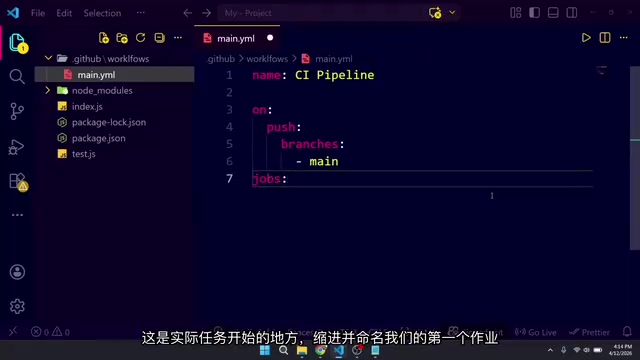Select the main.yml editor tab
The height and width of the screenshot is (360, 640).
click(237, 38)
